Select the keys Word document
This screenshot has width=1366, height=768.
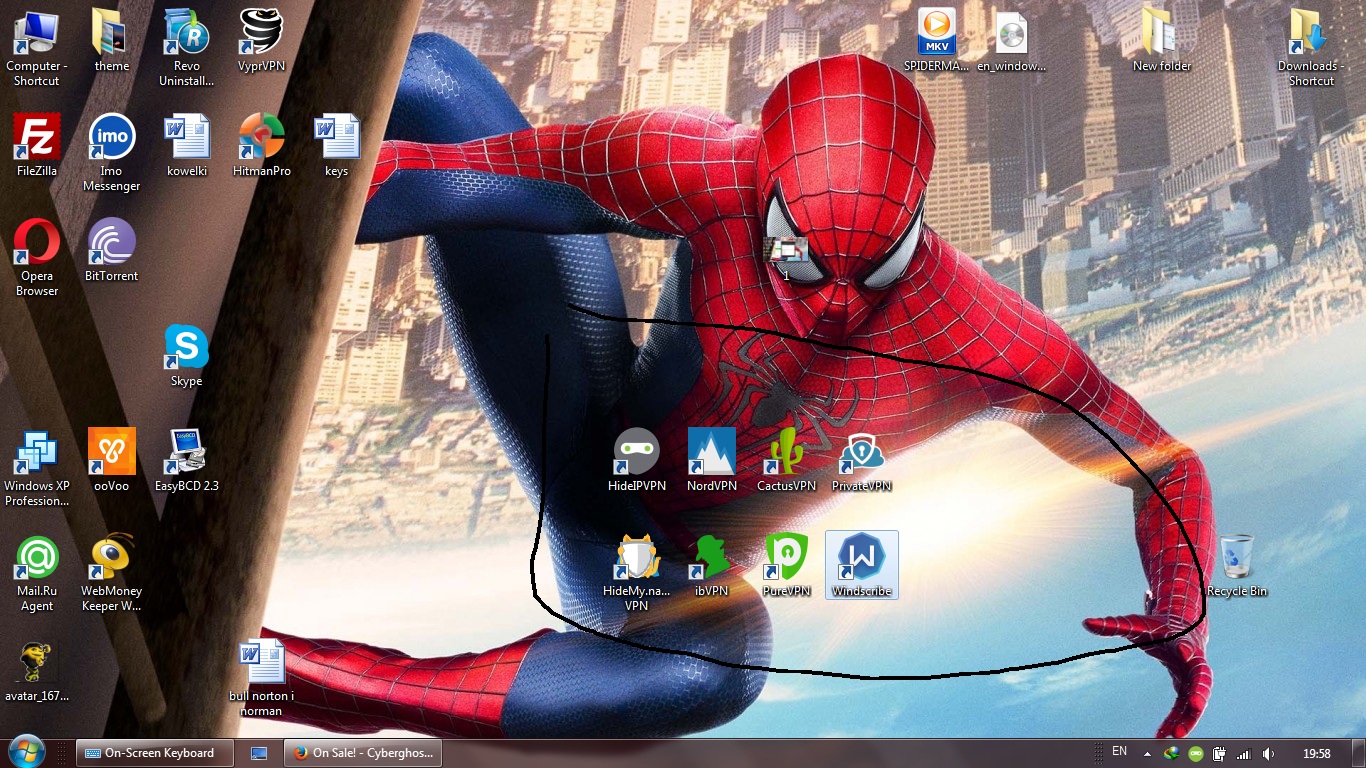click(x=337, y=145)
